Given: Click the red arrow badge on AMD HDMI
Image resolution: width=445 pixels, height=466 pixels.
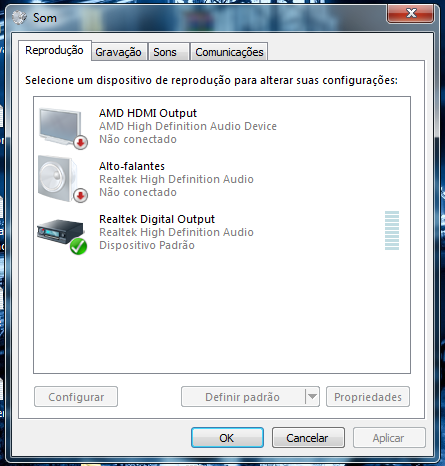Looking at the screenshot, I should tap(80, 143).
